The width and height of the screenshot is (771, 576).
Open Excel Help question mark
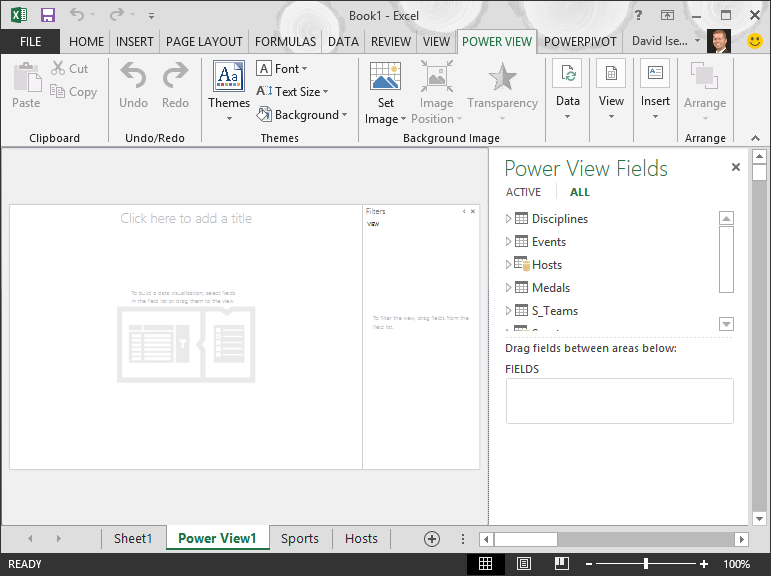pyautogui.click(x=638, y=15)
